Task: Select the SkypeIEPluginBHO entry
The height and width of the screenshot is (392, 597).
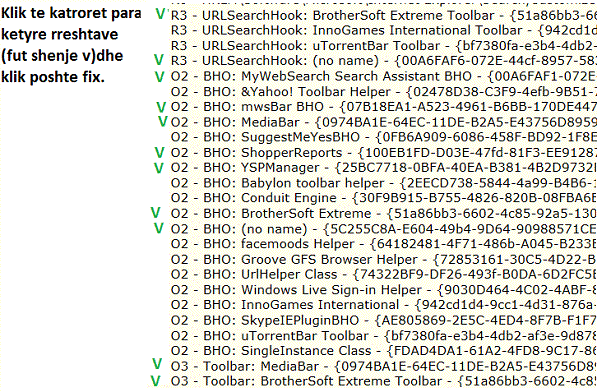Action: click(384, 320)
